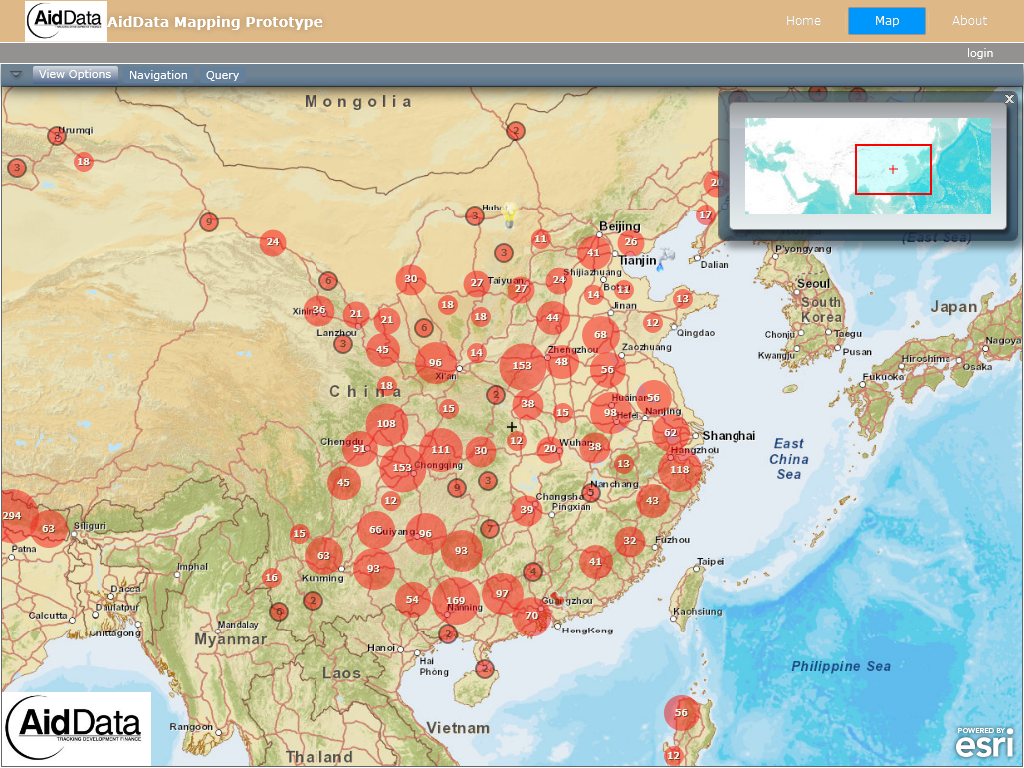Screen dimensions: 1024x768
Task: Select the 17 cluster near Dalian
Action: point(705,214)
